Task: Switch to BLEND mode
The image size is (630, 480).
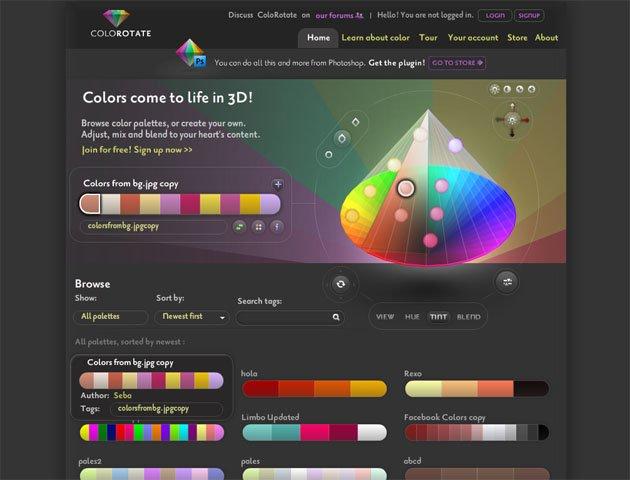Action: coord(468,317)
